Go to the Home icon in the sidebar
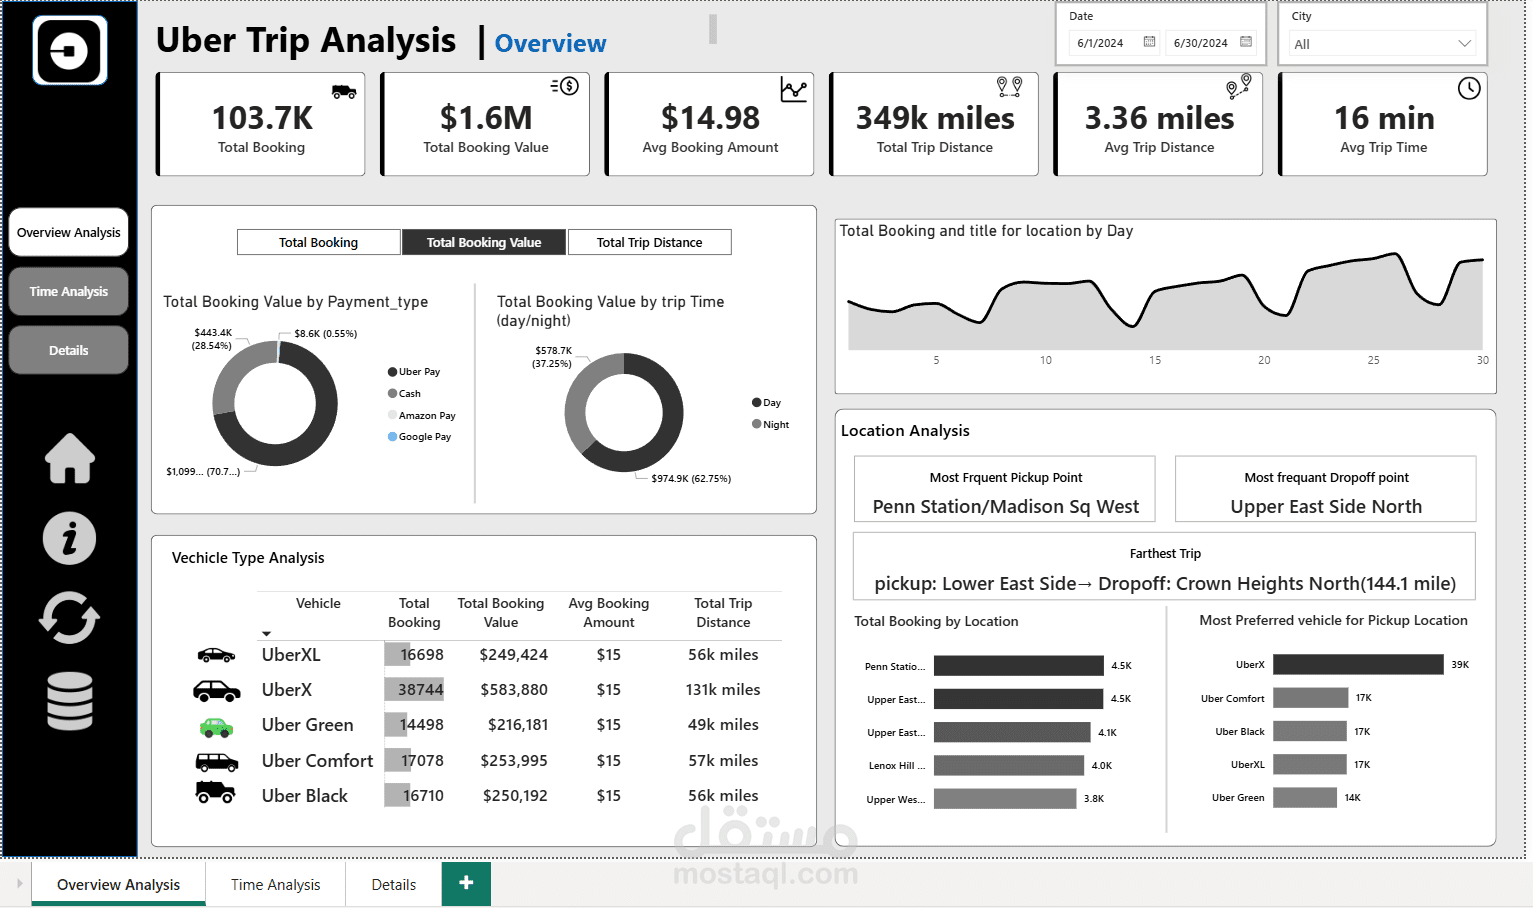The image size is (1533, 908). [x=70, y=459]
